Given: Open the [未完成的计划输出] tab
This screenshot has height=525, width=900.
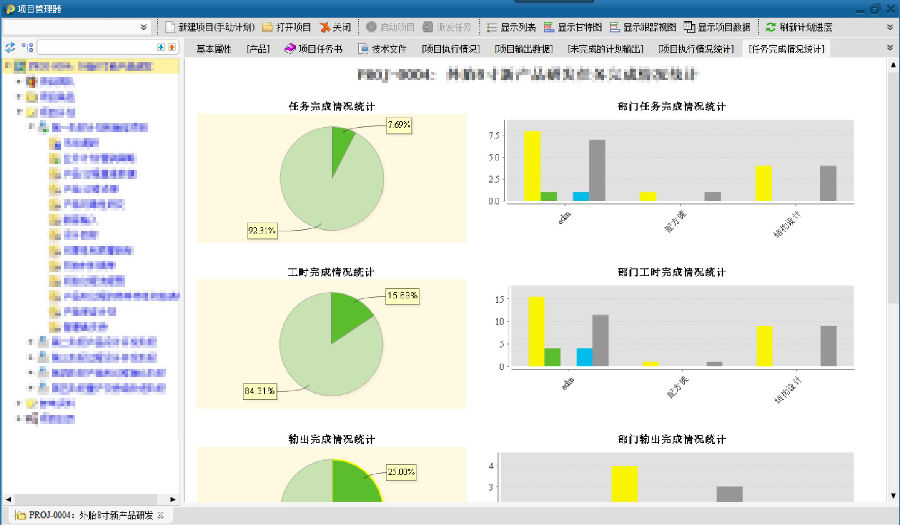Looking at the screenshot, I should (606, 49).
